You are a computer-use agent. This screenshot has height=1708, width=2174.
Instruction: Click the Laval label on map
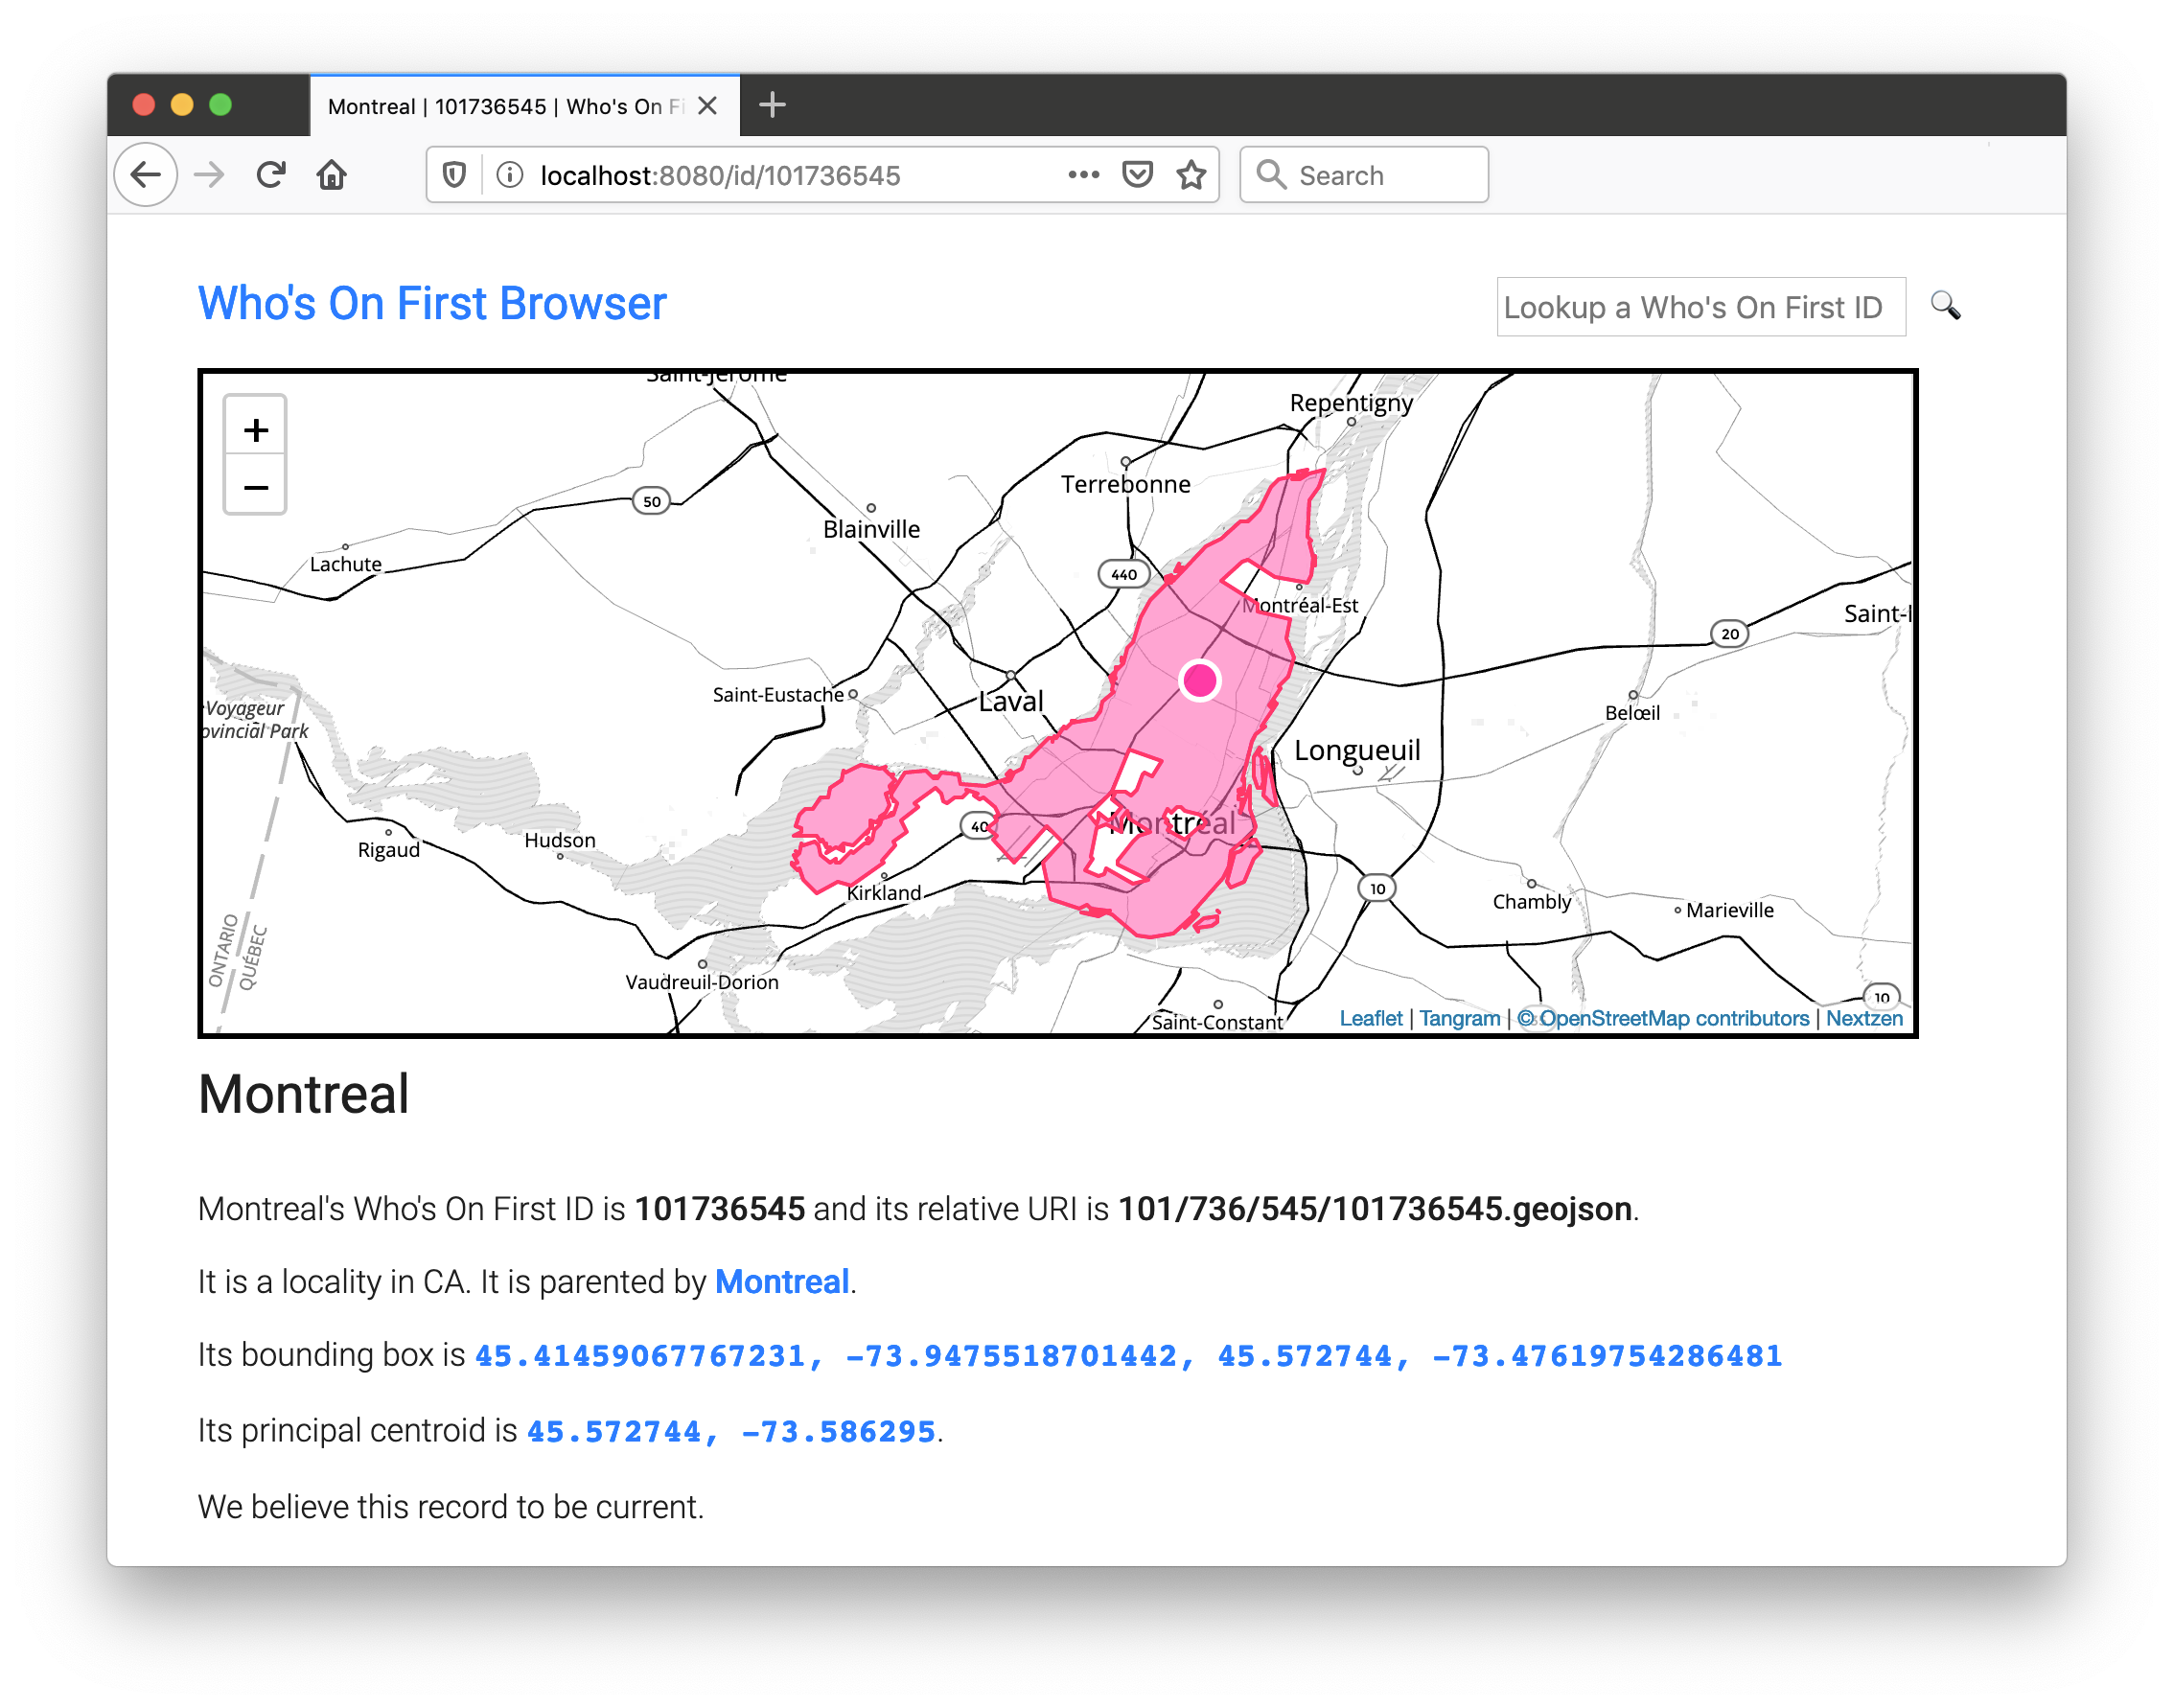1011,701
